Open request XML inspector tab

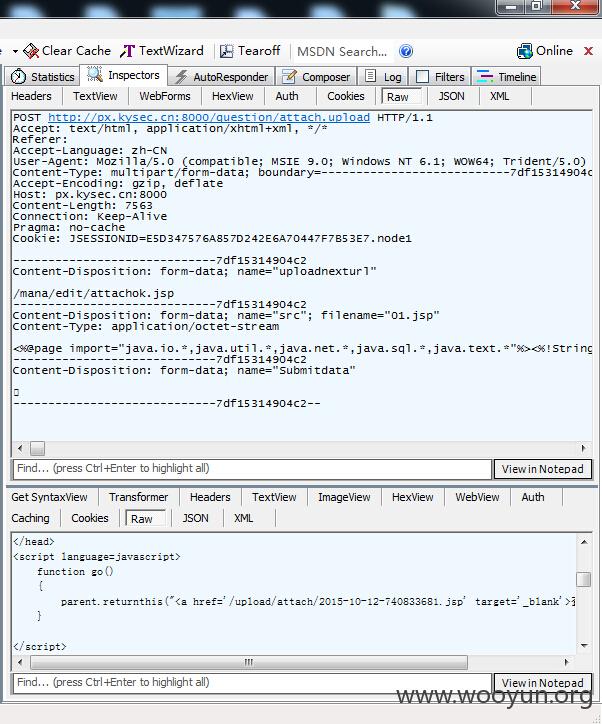click(500, 96)
